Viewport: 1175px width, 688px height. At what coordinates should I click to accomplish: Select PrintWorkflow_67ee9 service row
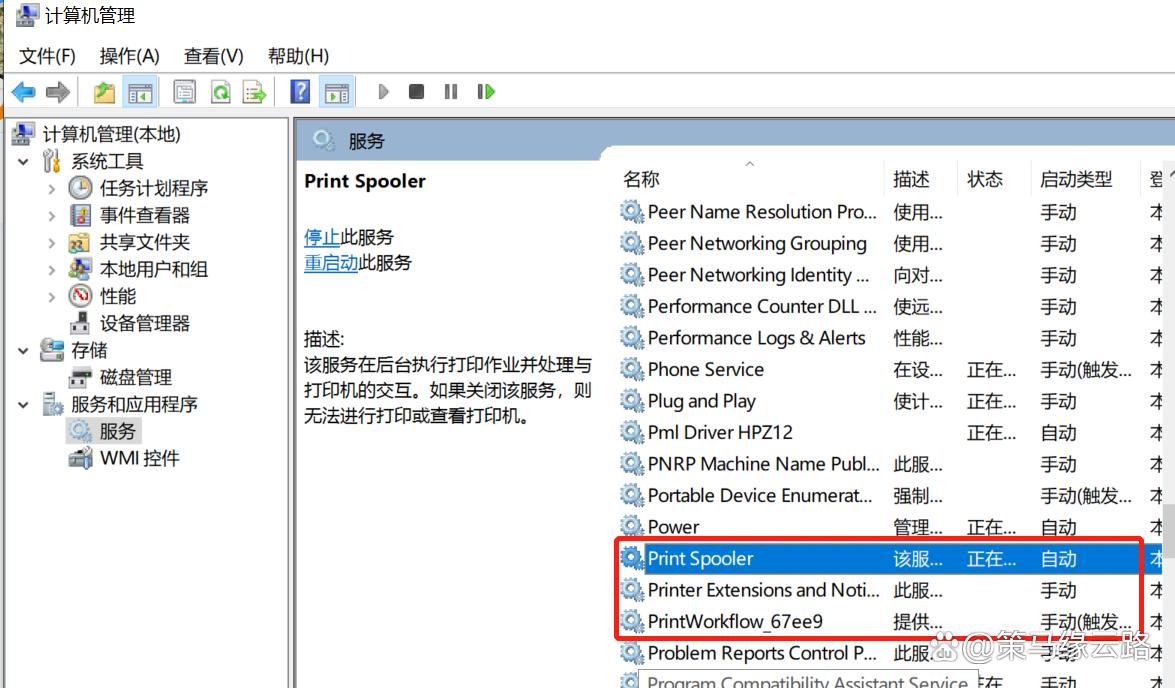[890, 621]
